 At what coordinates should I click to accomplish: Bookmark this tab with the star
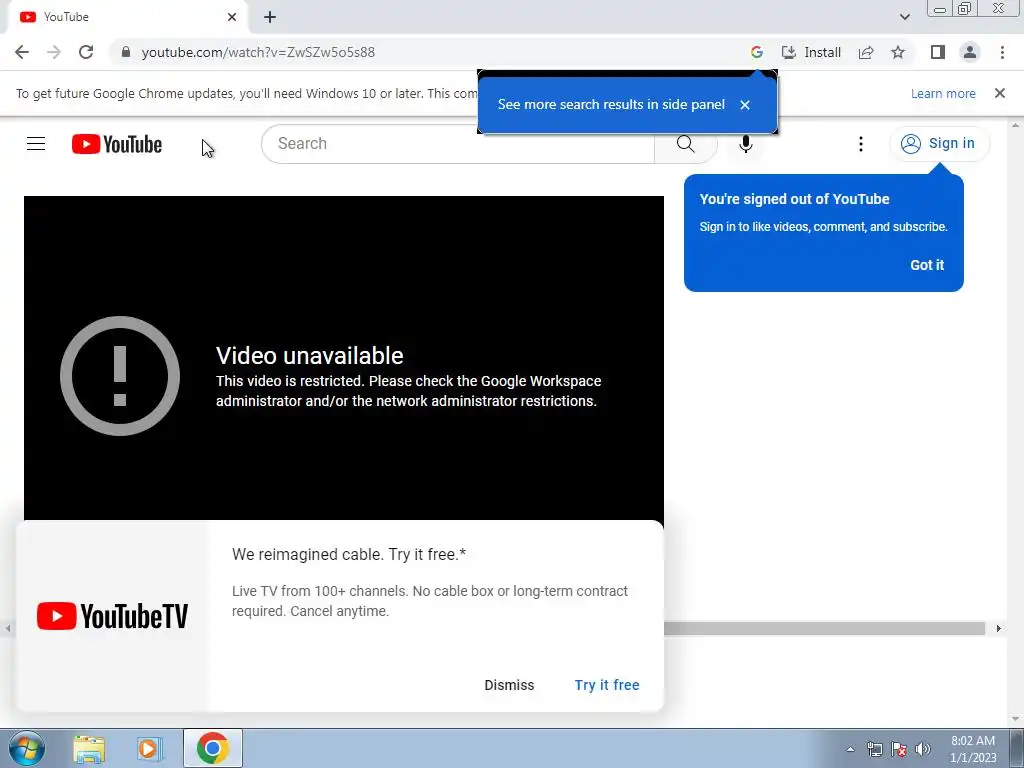(898, 52)
